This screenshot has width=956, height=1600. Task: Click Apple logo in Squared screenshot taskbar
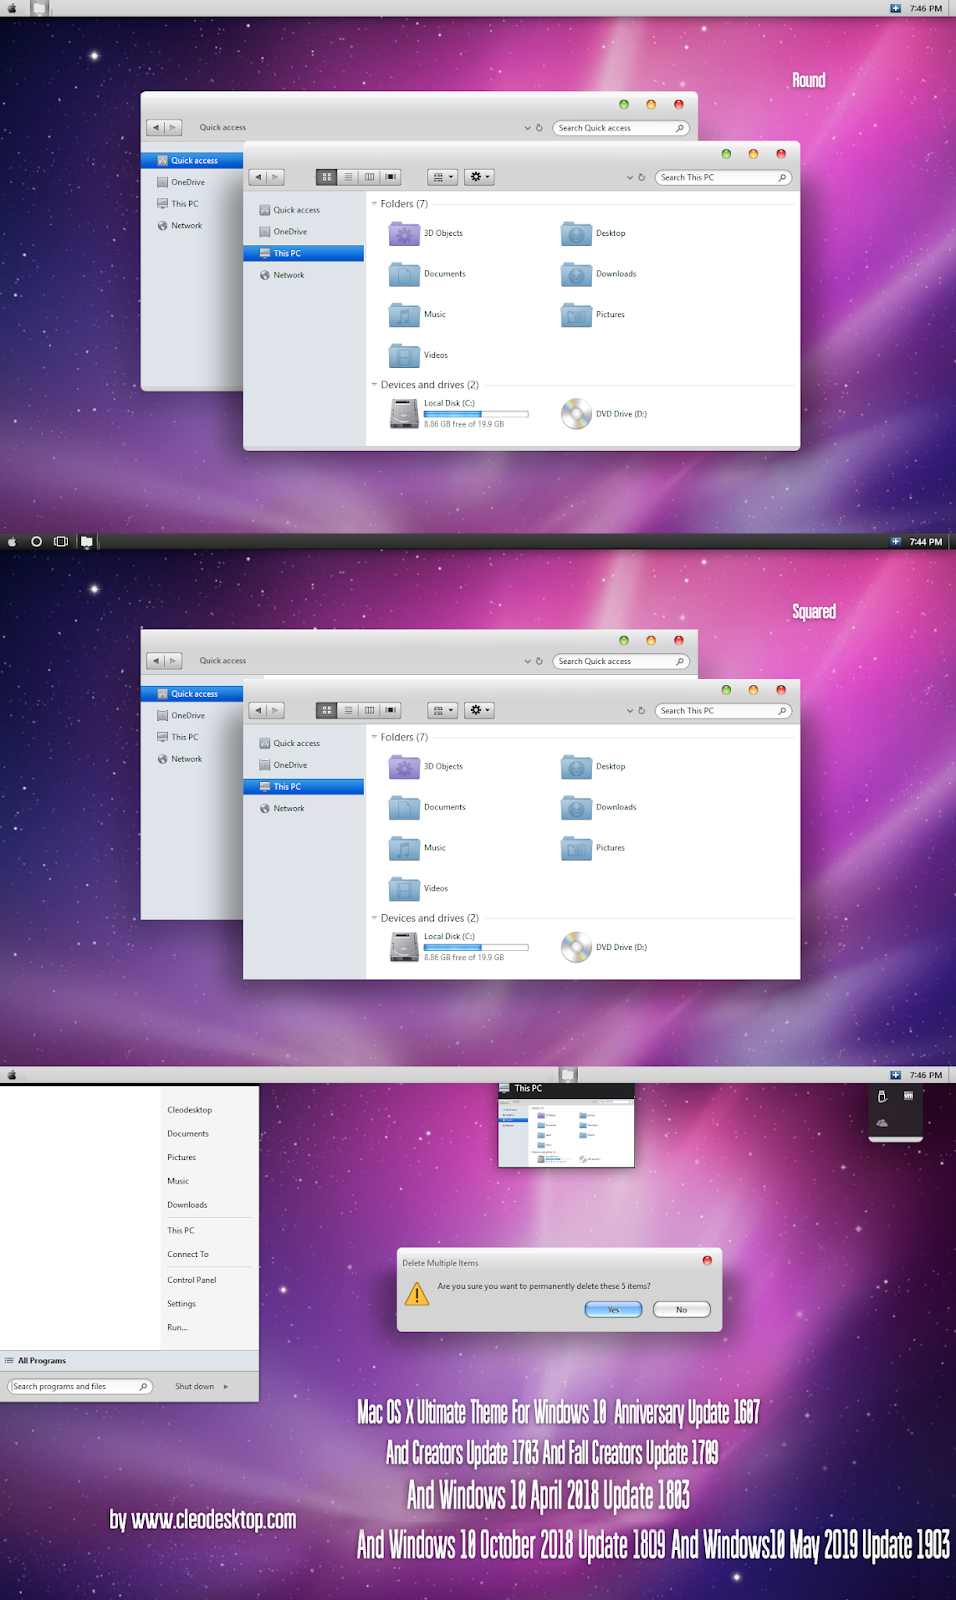12,542
